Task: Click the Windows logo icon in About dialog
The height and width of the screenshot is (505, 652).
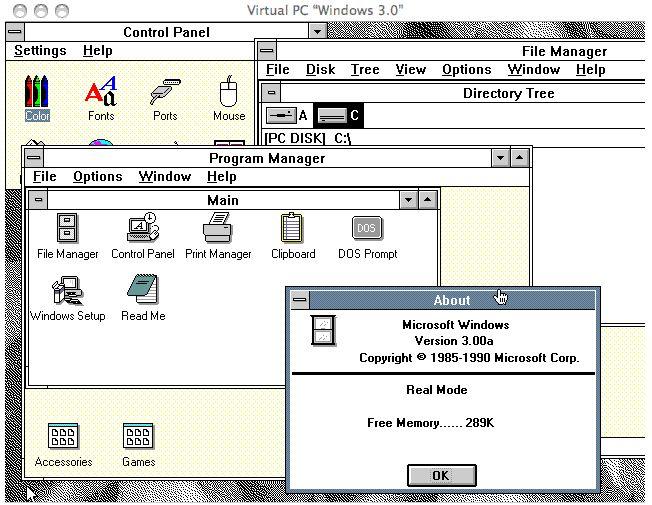Action: point(323,331)
